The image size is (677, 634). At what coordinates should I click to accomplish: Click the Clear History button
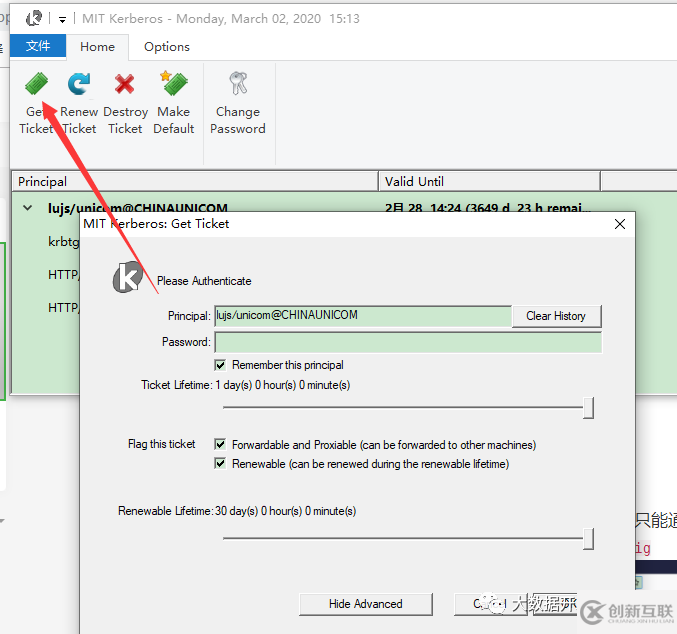[x=556, y=316]
